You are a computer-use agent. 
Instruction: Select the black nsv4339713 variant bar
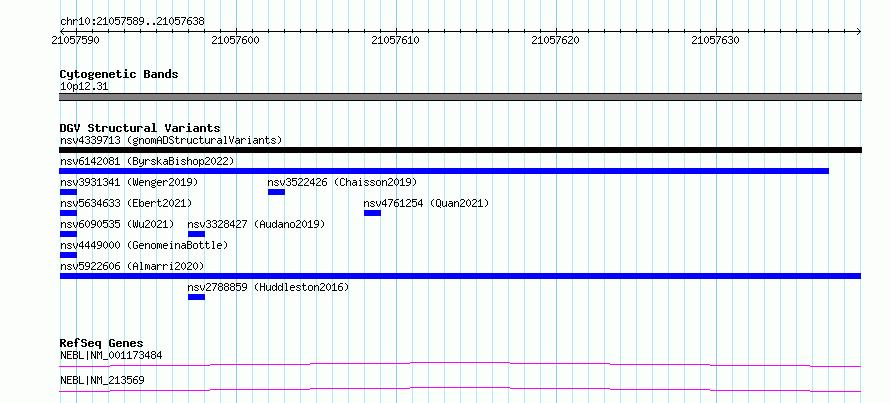coord(460,150)
